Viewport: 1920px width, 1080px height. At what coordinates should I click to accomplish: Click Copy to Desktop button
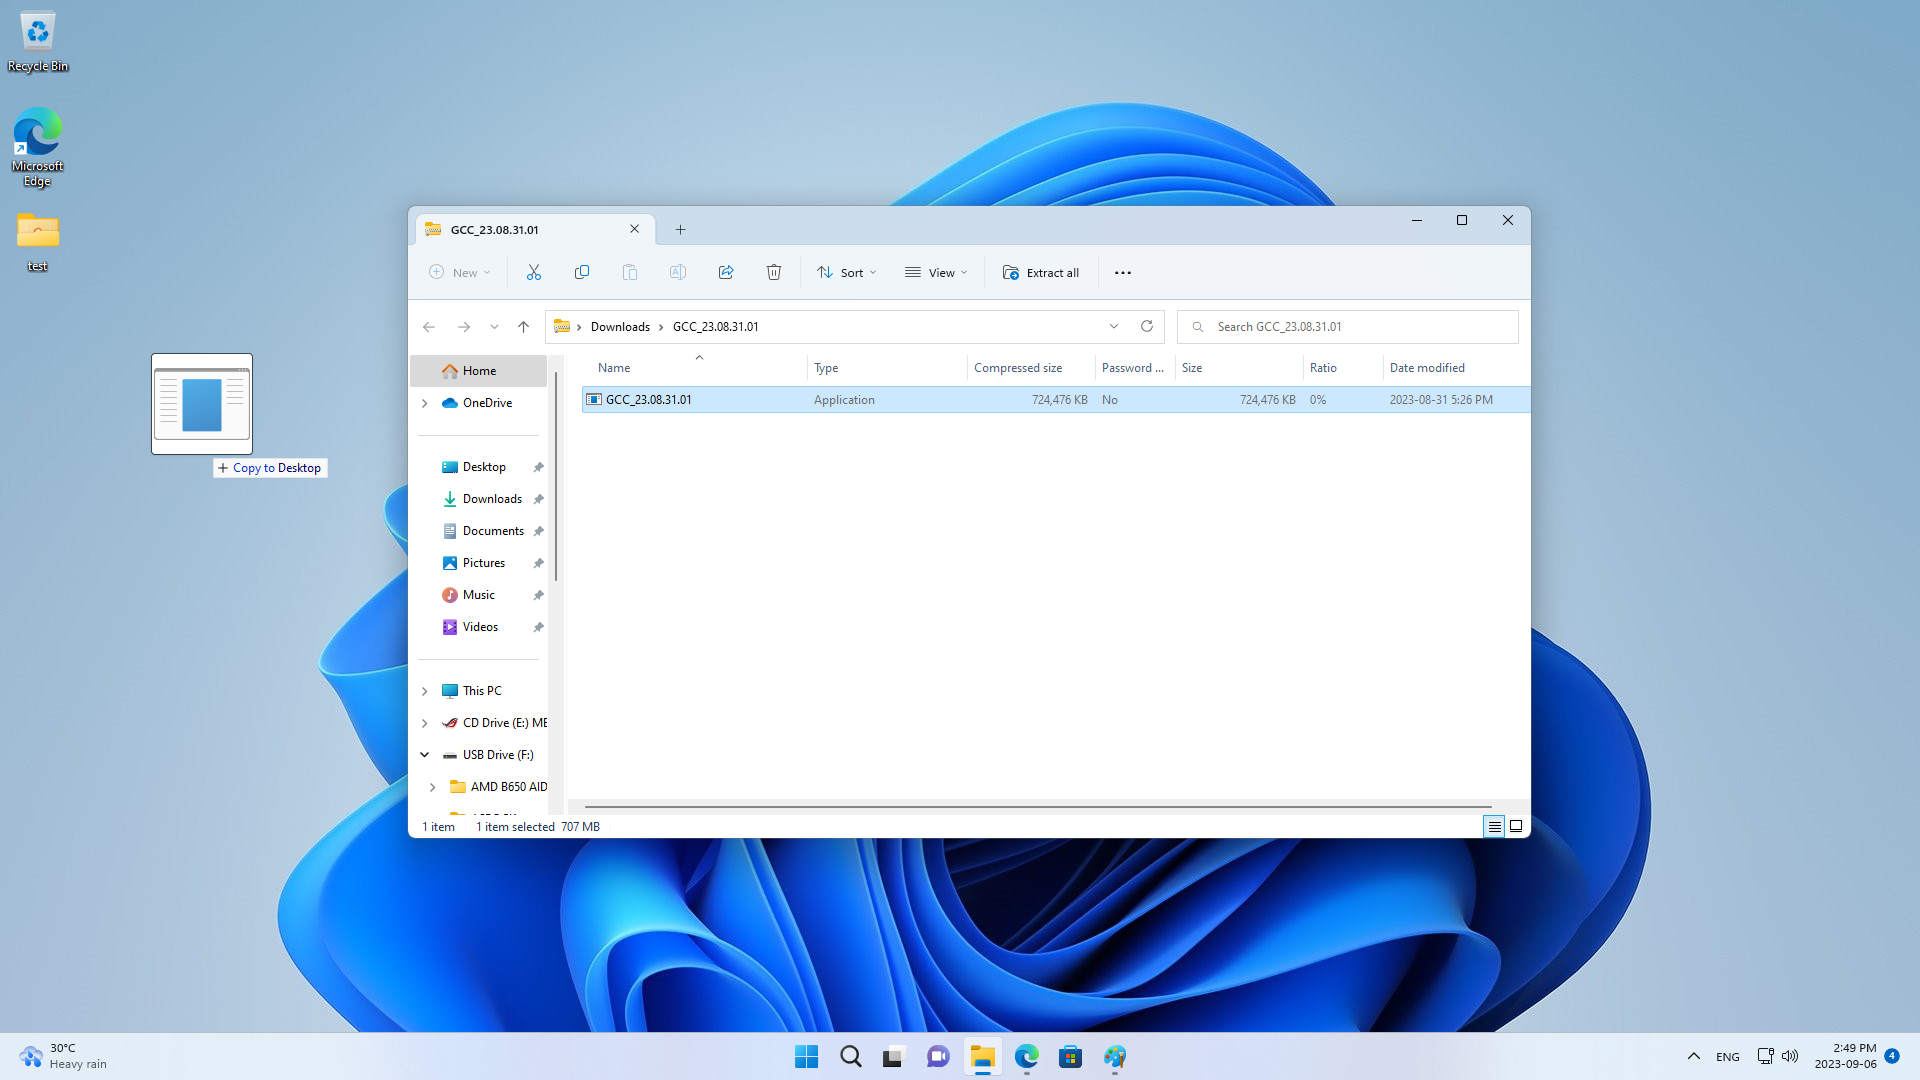270,467
